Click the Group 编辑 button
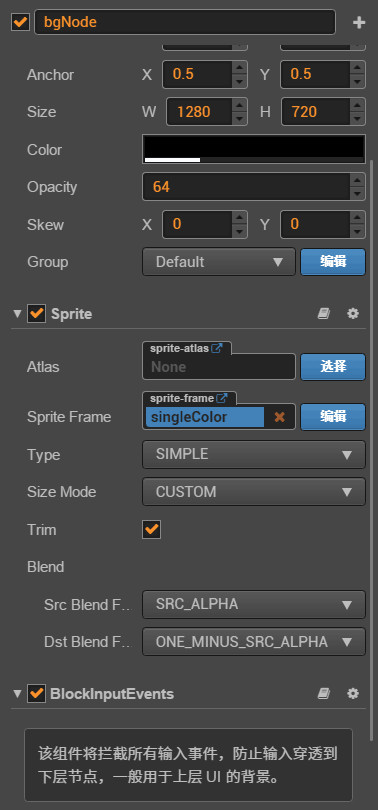 point(333,262)
